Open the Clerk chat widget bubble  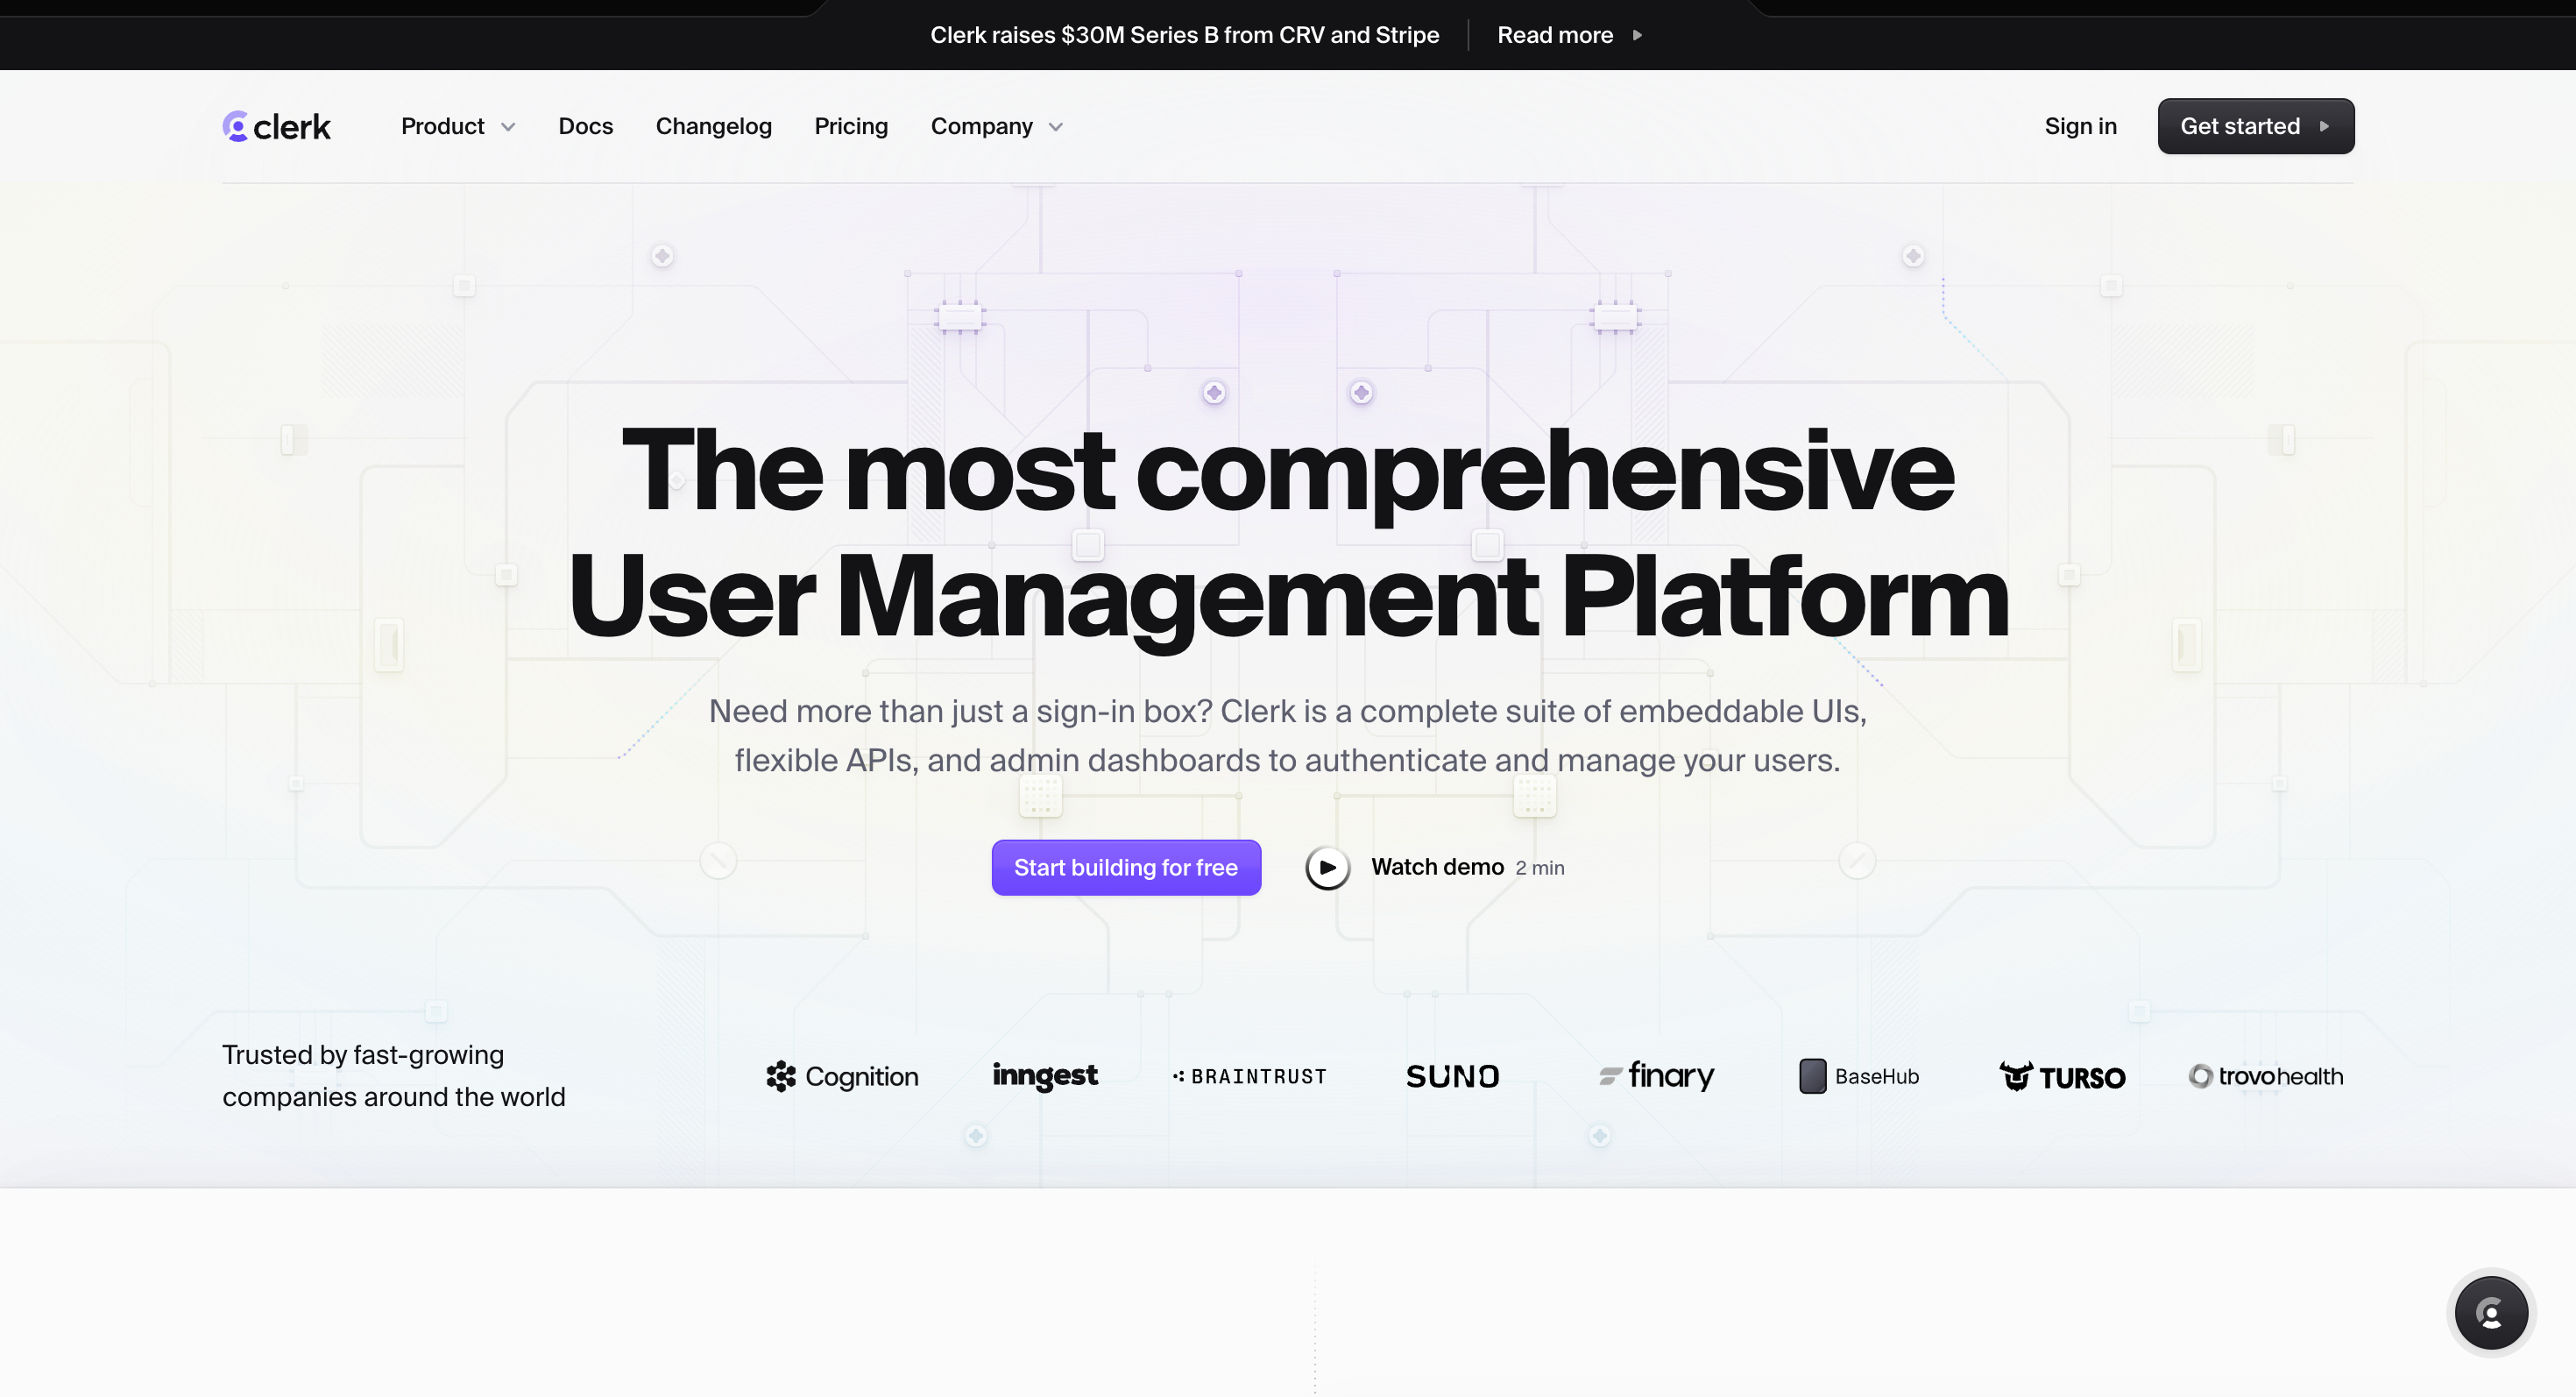coord(2490,1313)
